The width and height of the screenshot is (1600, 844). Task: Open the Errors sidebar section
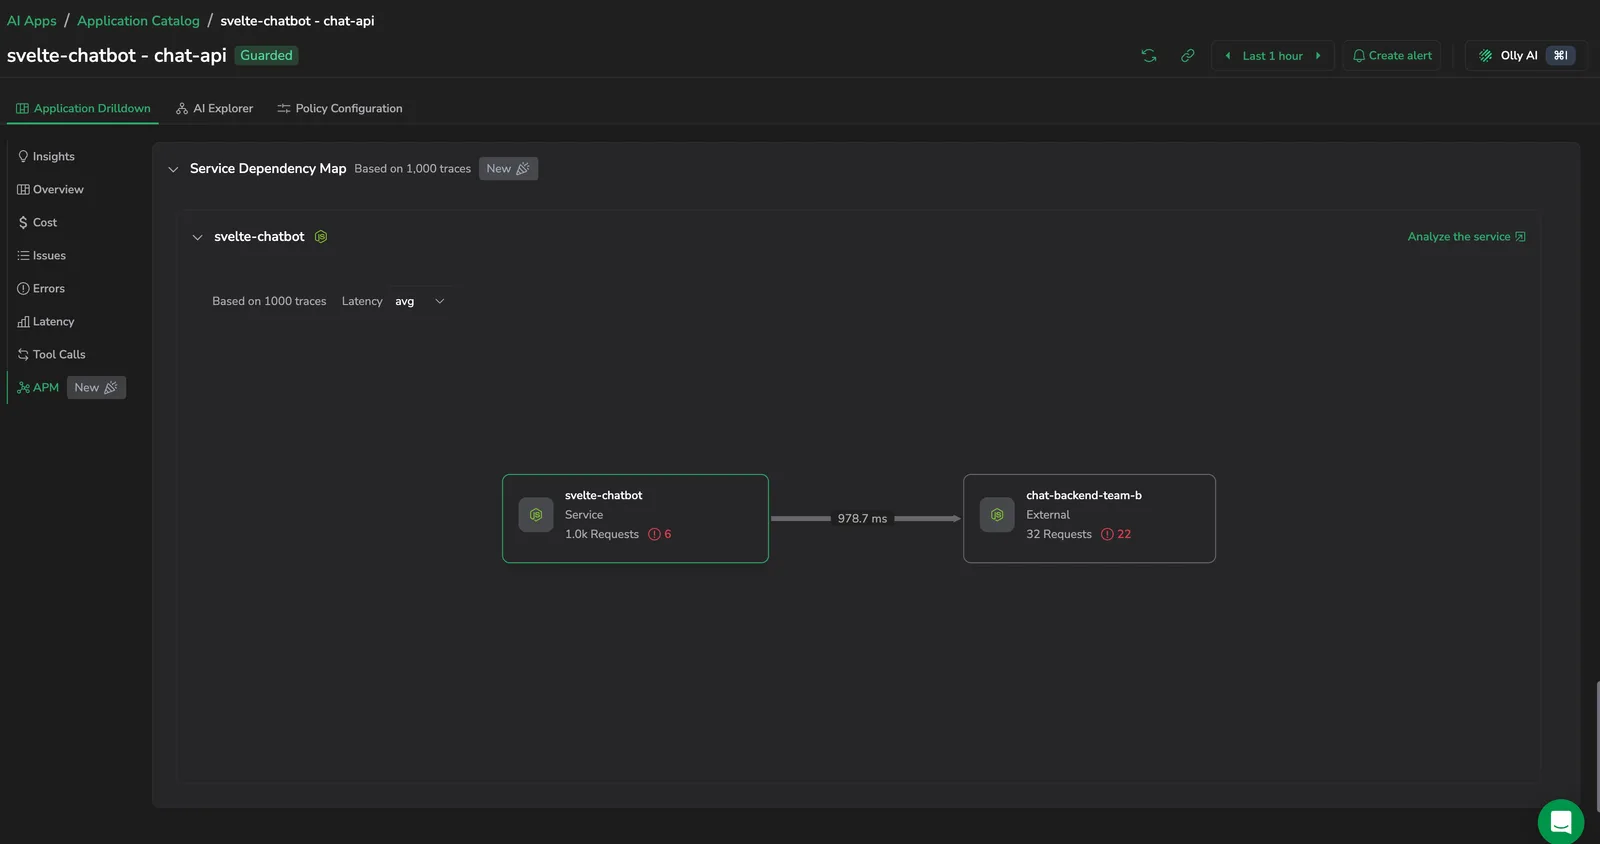(x=41, y=289)
